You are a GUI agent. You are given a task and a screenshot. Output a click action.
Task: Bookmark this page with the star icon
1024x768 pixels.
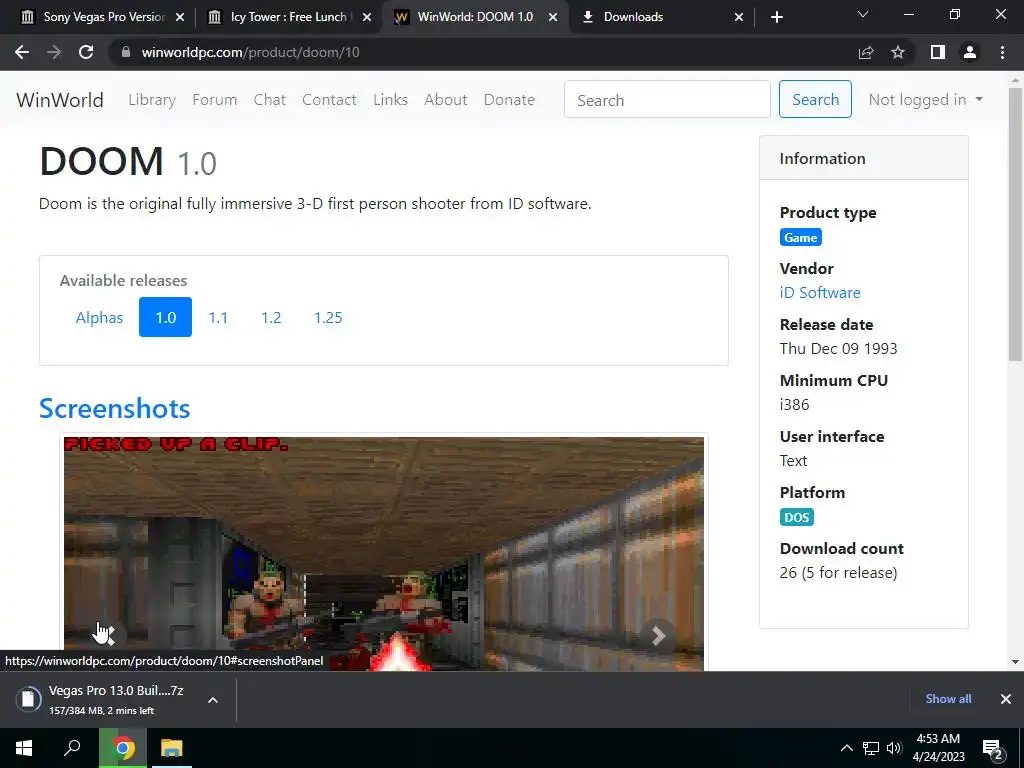(898, 52)
